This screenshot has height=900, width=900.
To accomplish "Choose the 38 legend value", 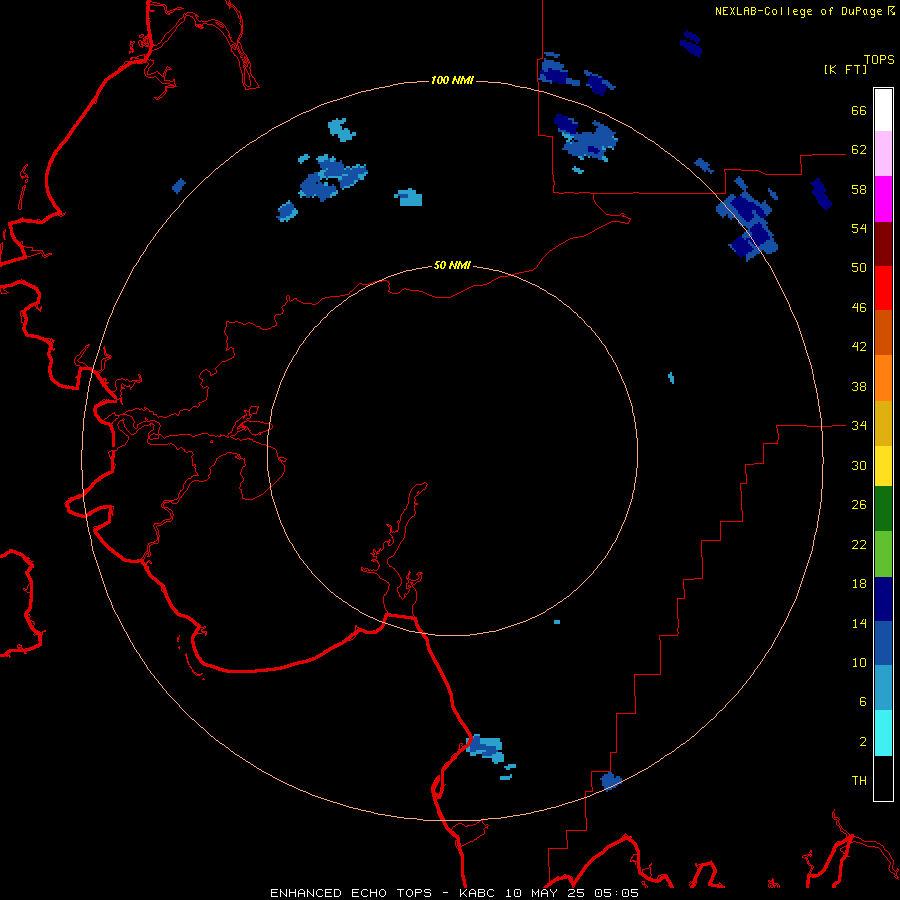I will click(x=859, y=386).
